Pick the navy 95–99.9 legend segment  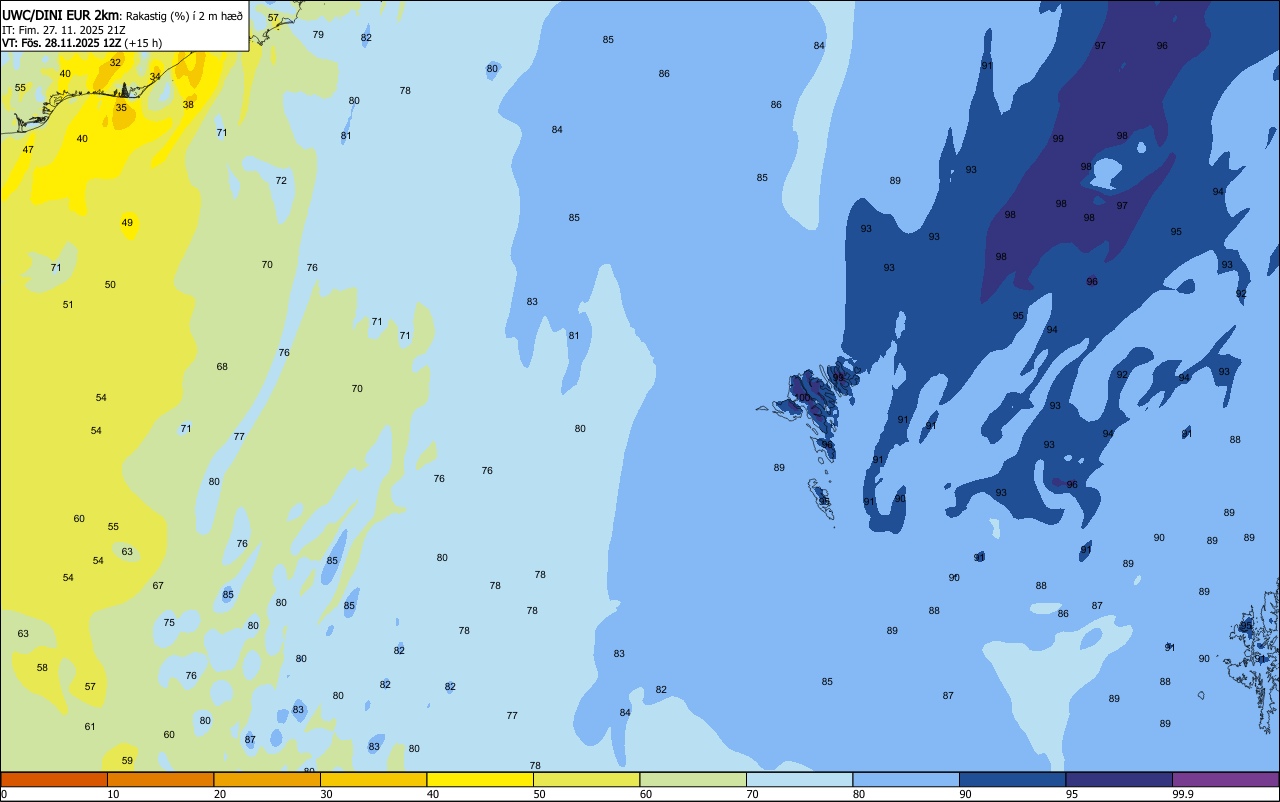tap(1119, 779)
